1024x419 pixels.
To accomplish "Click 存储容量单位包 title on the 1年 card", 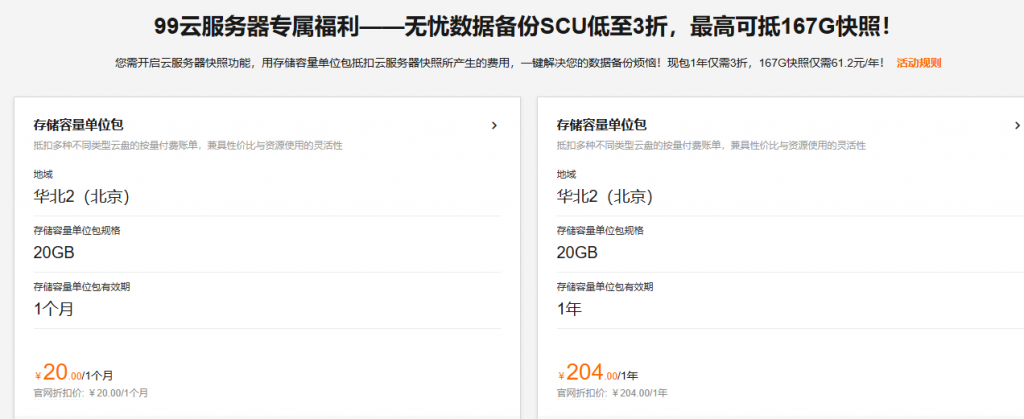I will [x=601, y=125].
